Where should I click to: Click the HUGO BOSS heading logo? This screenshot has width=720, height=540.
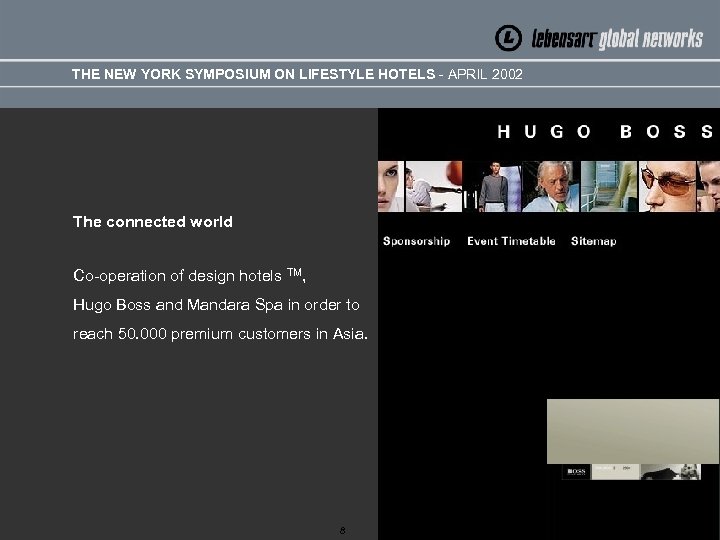point(605,132)
